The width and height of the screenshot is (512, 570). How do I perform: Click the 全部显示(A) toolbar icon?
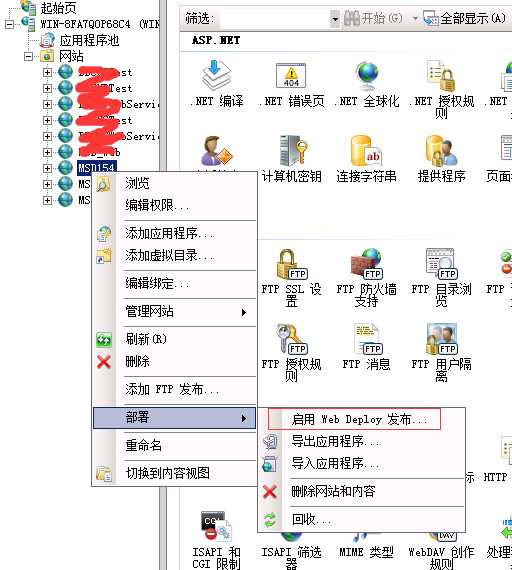tap(431, 18)
